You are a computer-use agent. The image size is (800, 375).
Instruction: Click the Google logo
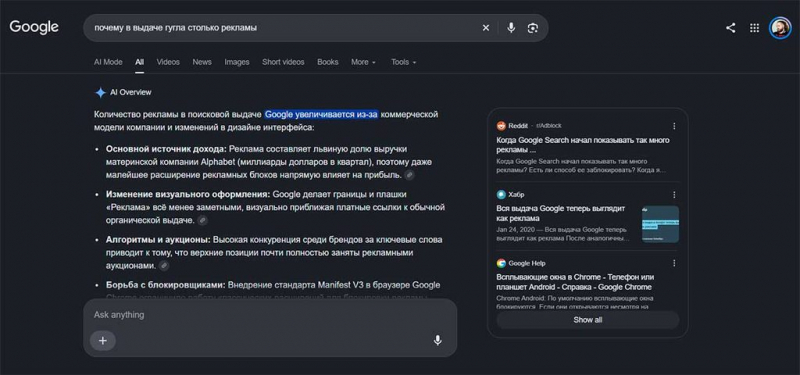coord(34,27)
